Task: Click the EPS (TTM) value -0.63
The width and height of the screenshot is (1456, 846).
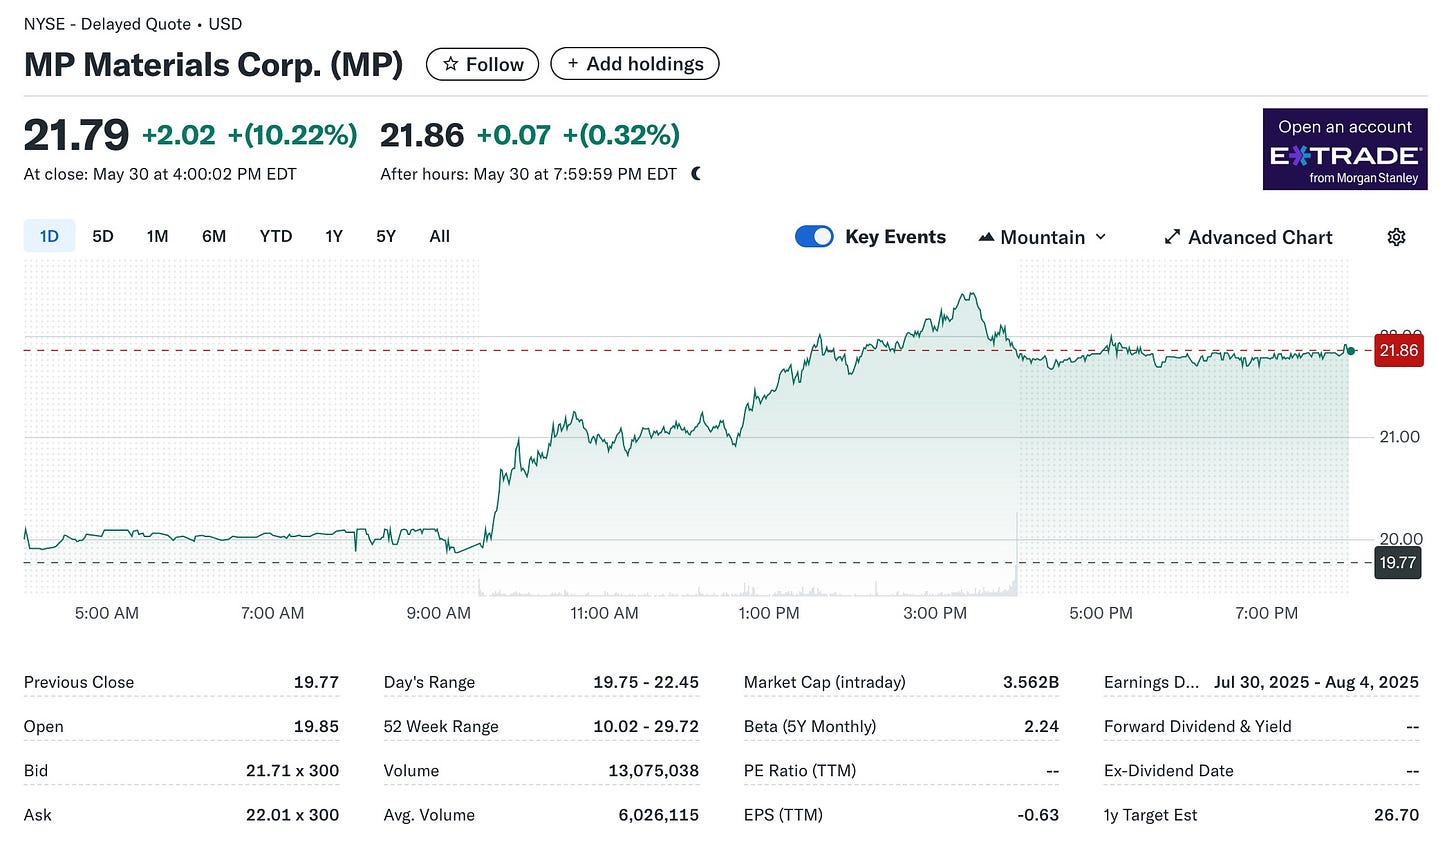Action: click(x=1038, y=814)
